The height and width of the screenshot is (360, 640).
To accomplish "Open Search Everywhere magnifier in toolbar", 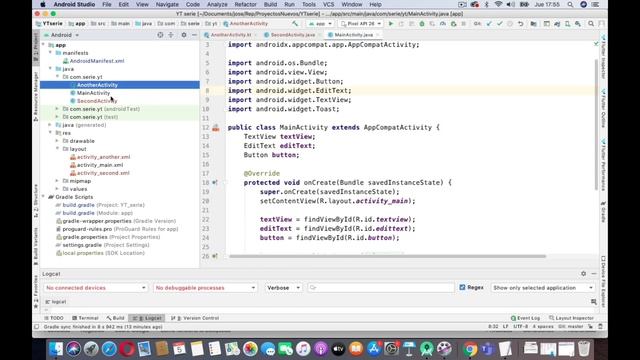I will [x=591, y=24].
